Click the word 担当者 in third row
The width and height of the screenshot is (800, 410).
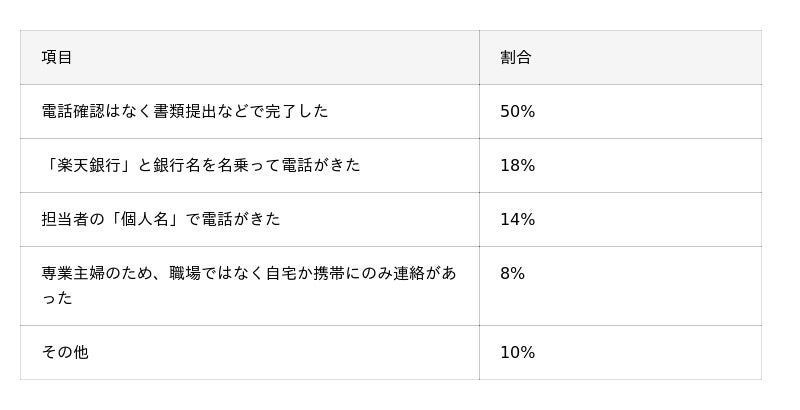(65, 219)
